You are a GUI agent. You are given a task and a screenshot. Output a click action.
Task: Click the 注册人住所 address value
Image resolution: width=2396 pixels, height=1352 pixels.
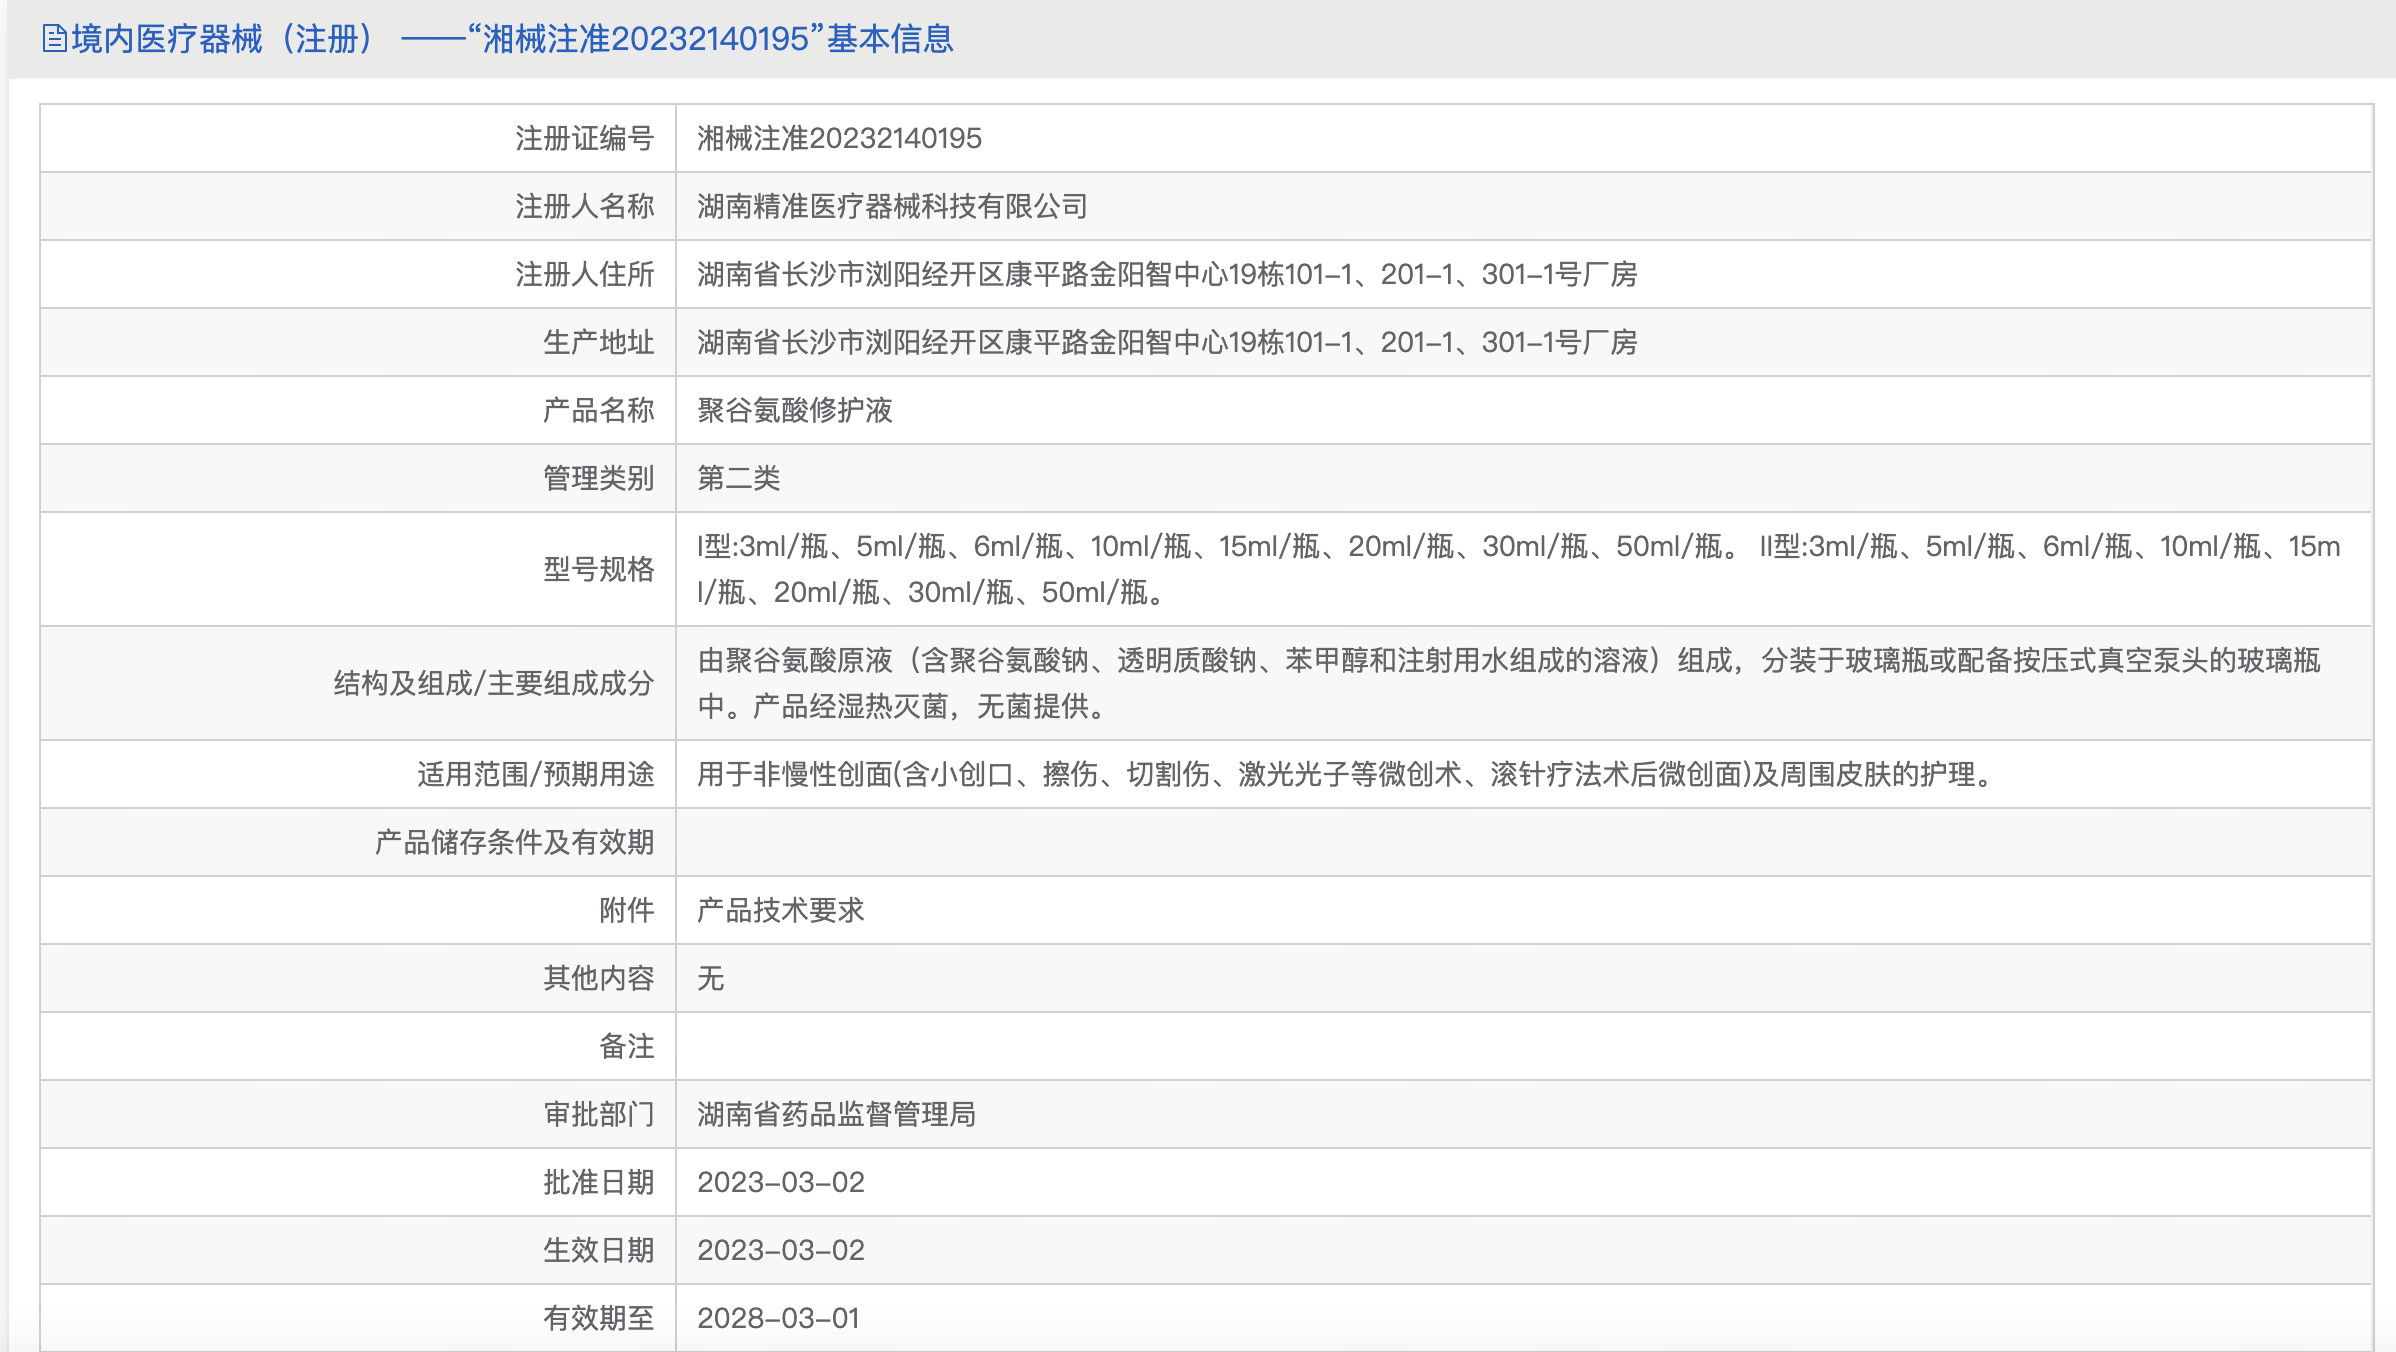click(x=1166, y=274)
